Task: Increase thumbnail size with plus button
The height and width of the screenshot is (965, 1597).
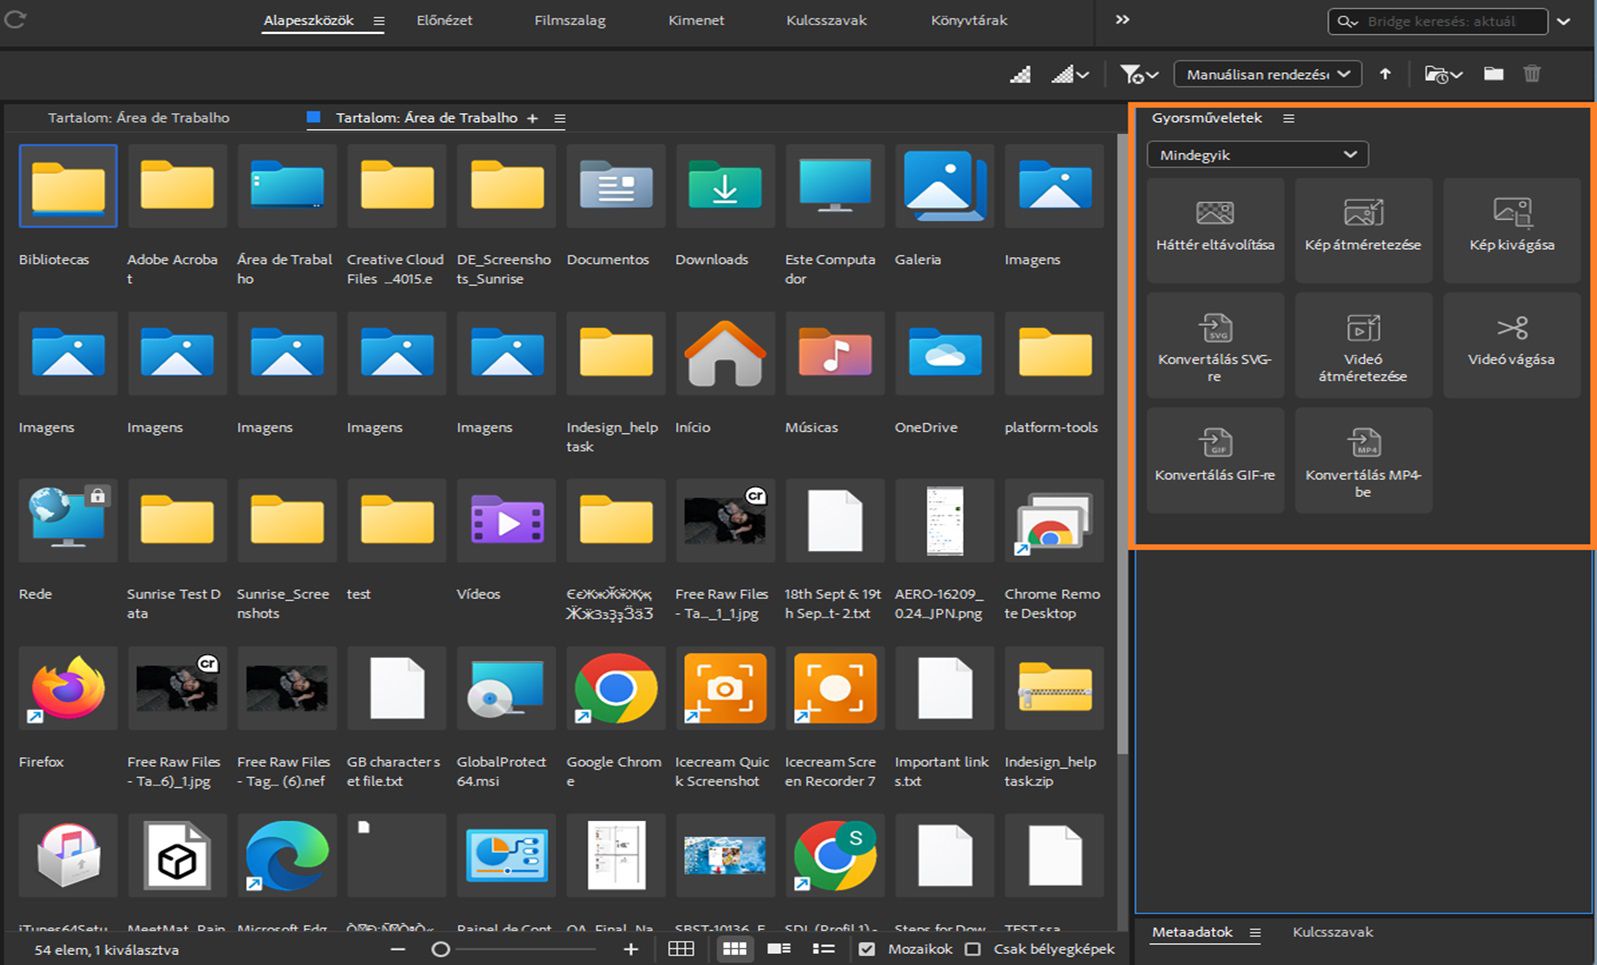Action: coord(630,949)
